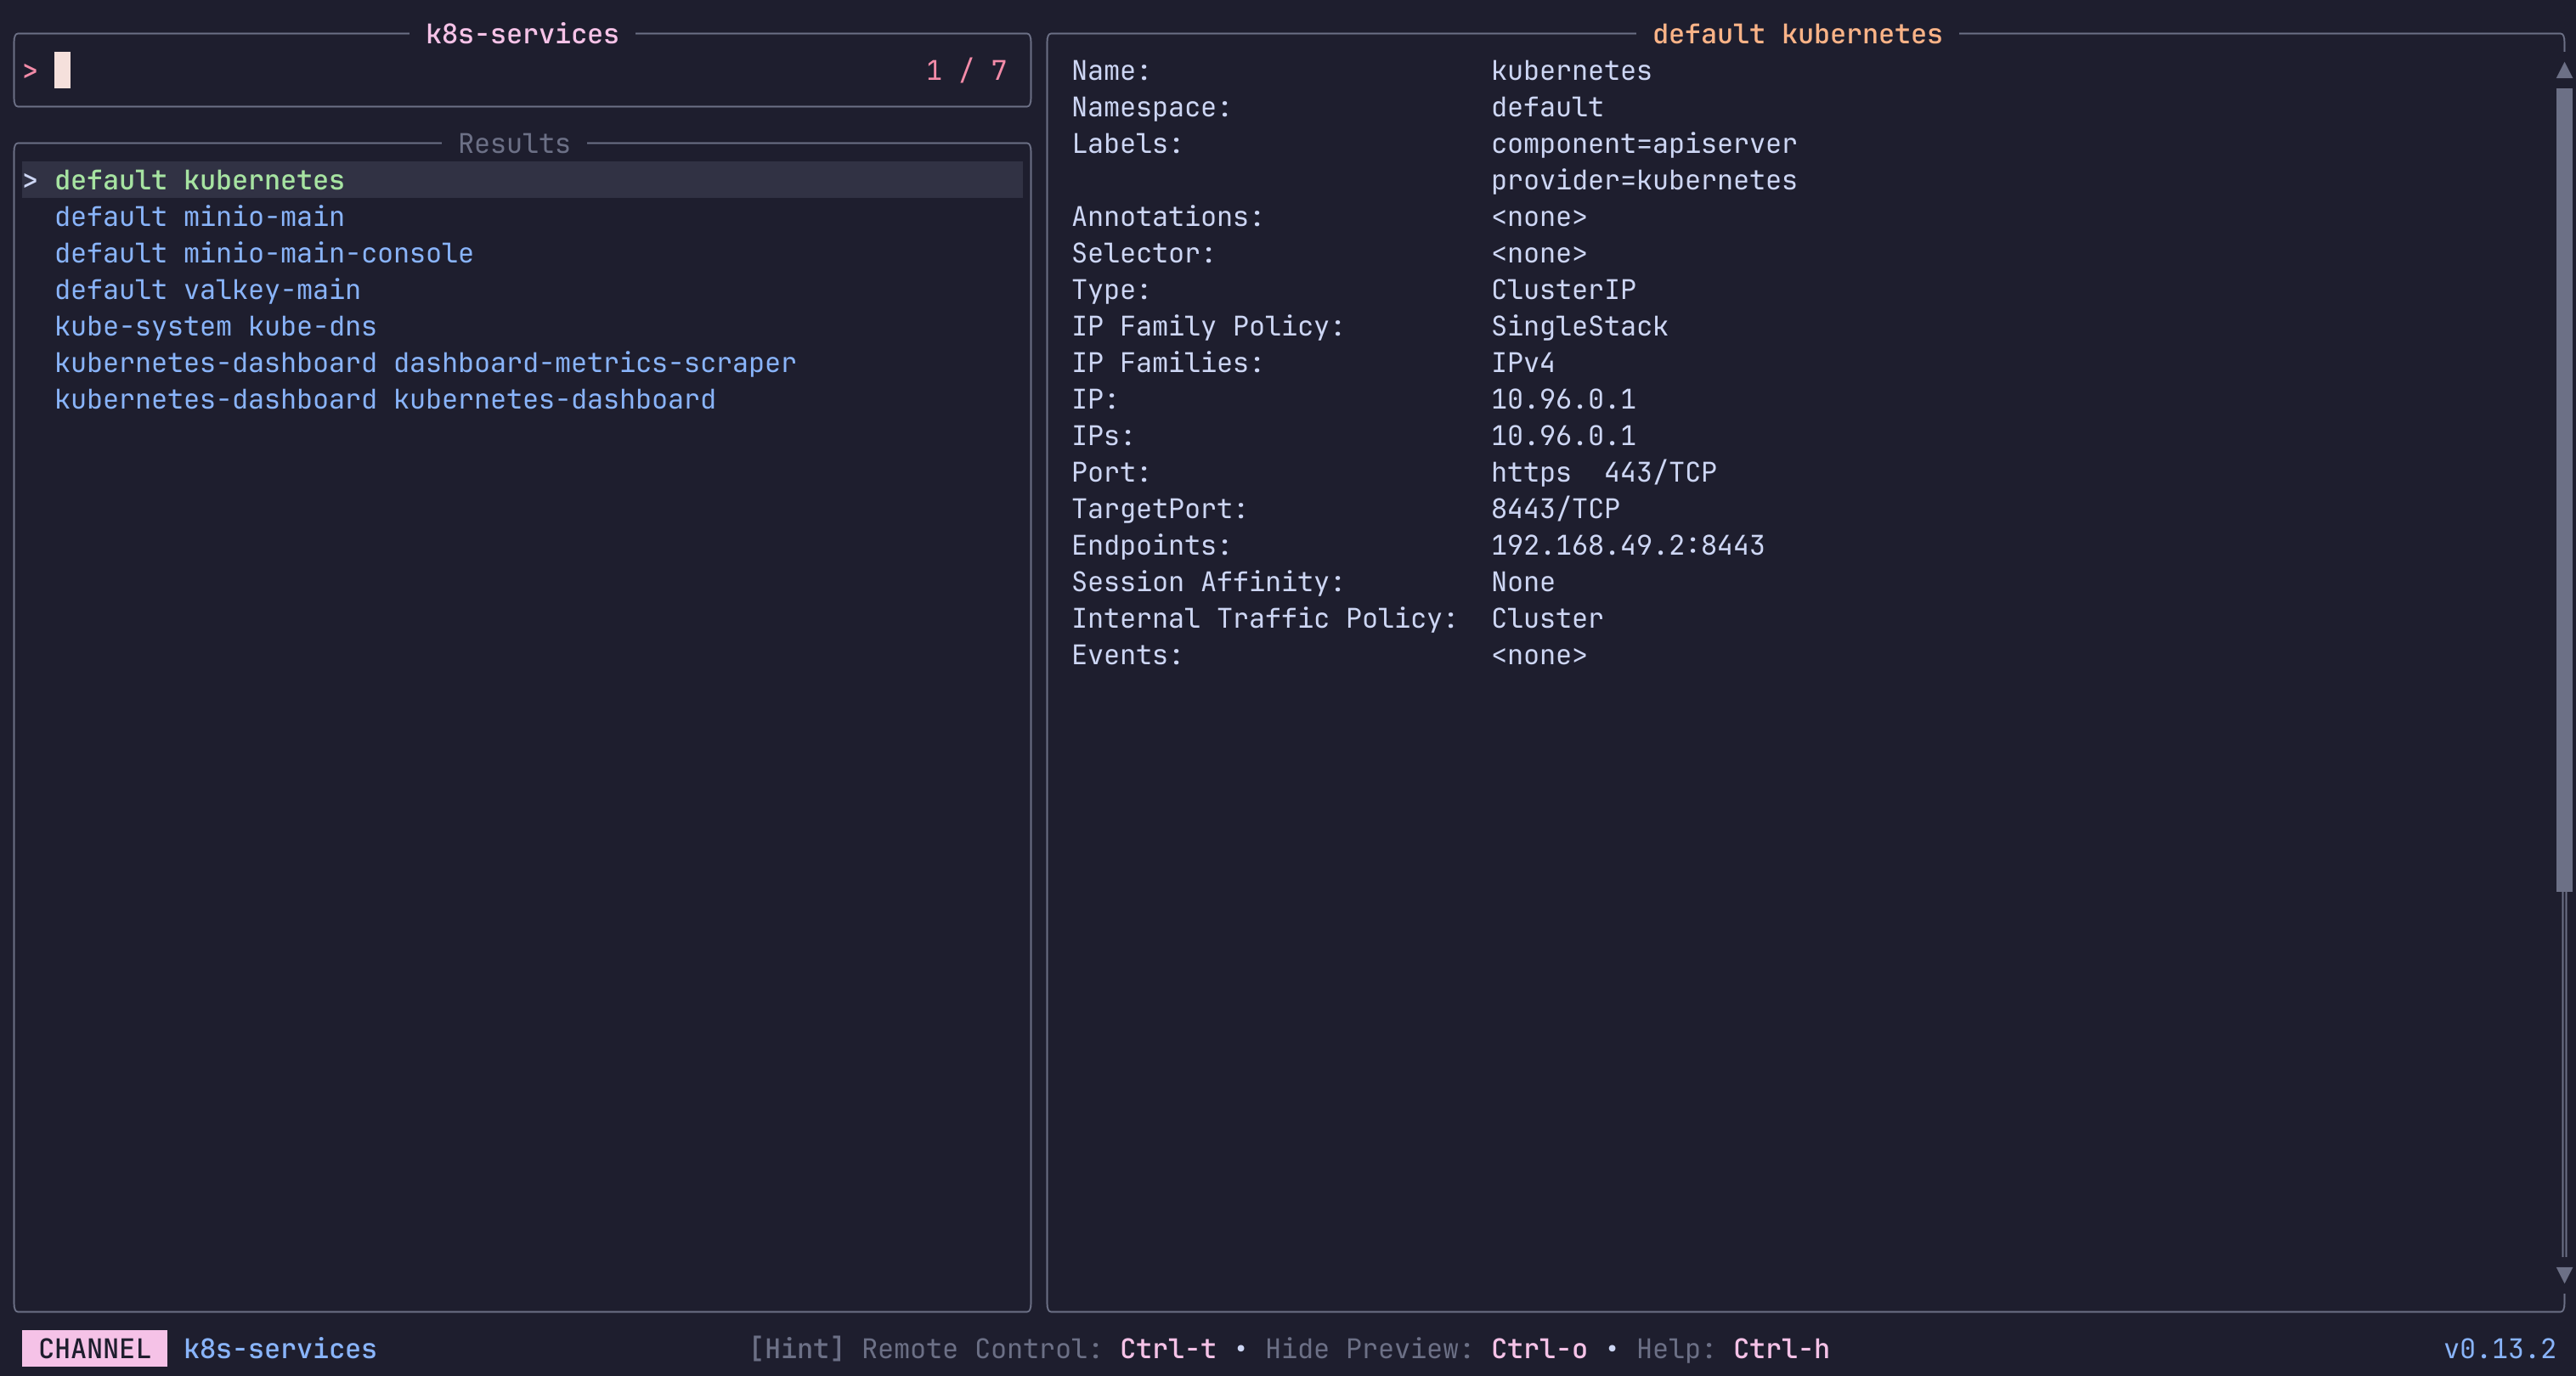The width and height of the screenshot is (2576, 1376).
Task: Click the https 443/TCP port value
Action: point(1604,472)
